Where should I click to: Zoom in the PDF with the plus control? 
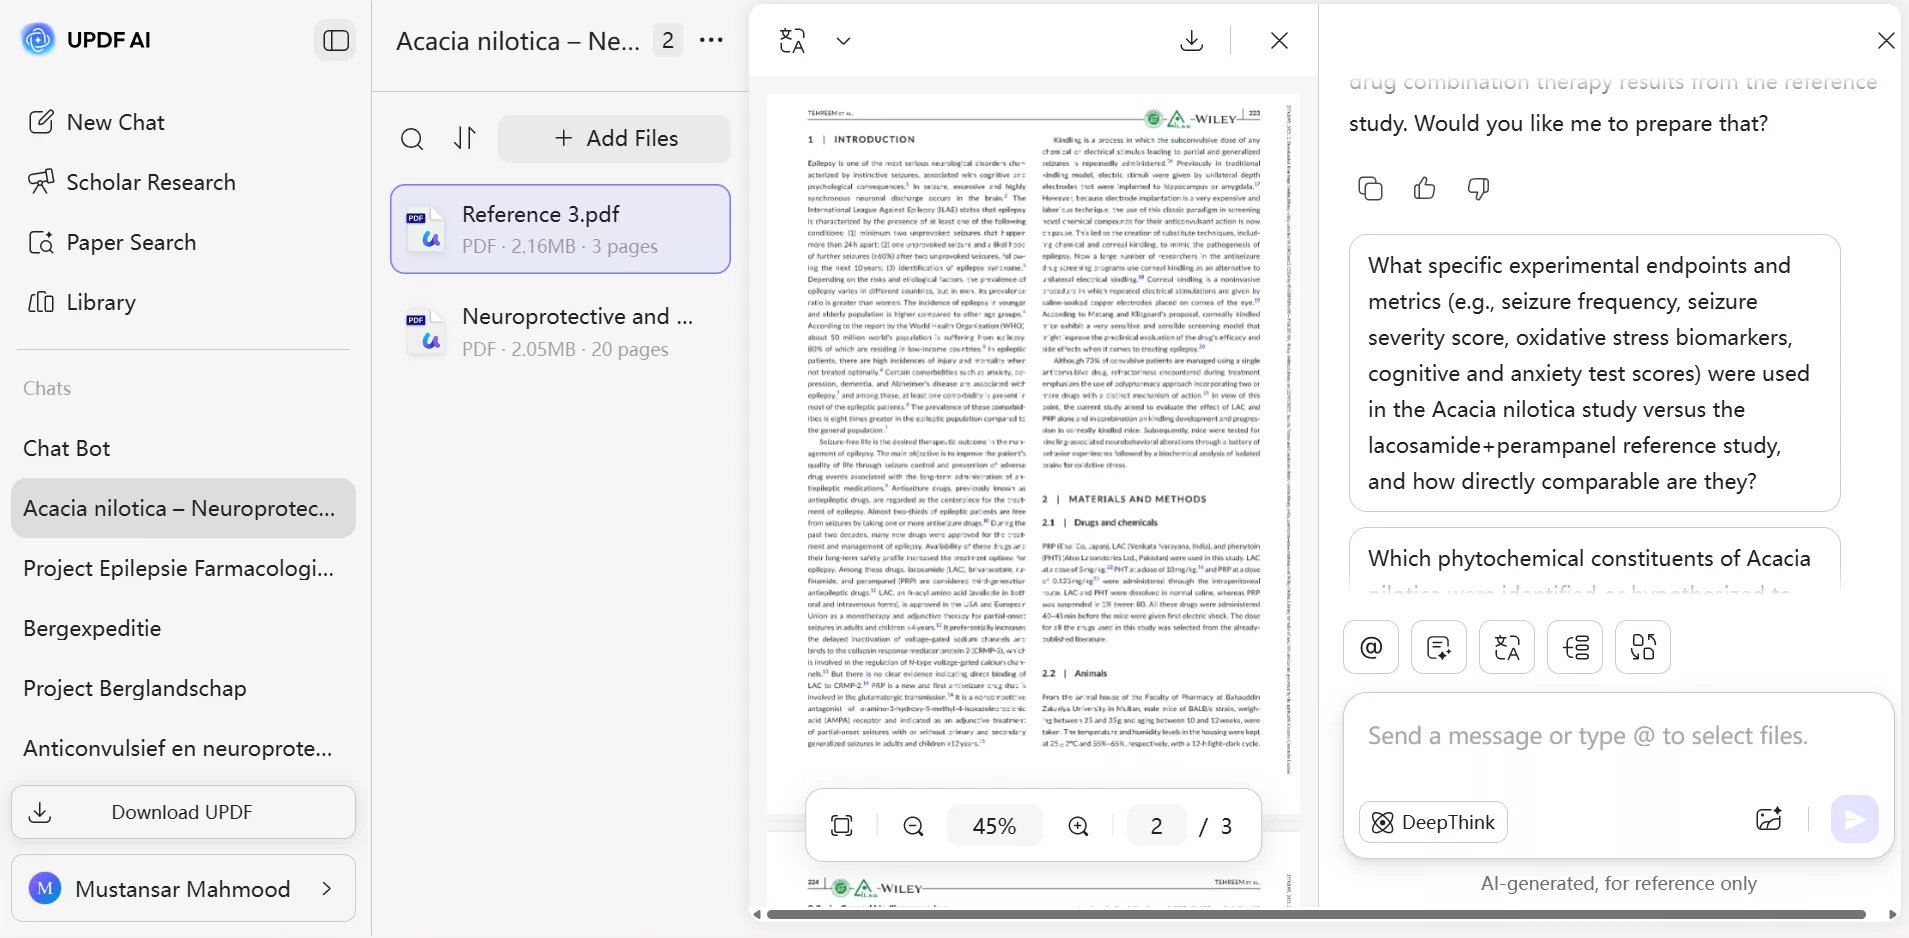click(x=1078, y=826)
